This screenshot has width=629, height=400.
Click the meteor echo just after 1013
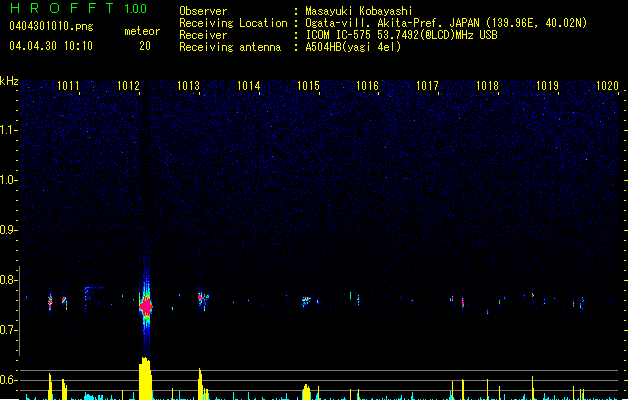[203, 300]
